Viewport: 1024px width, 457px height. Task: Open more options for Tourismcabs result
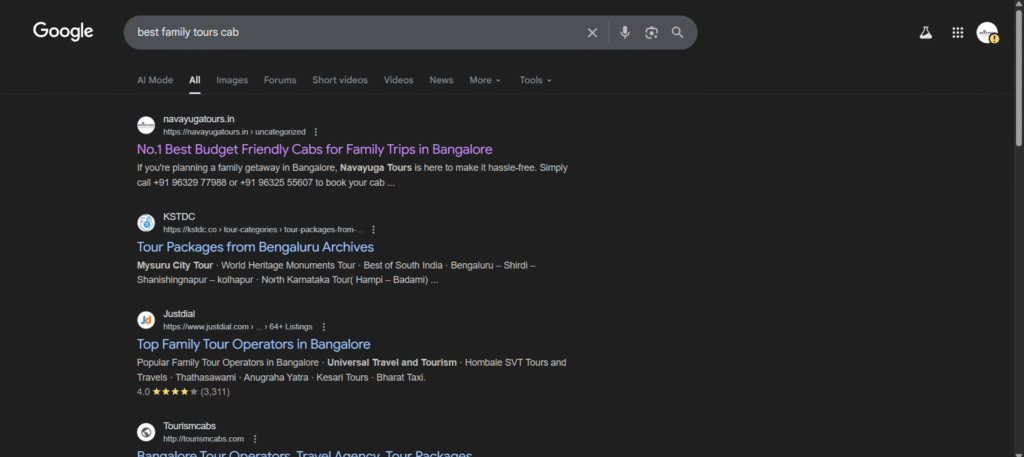(x=255, y=439)
